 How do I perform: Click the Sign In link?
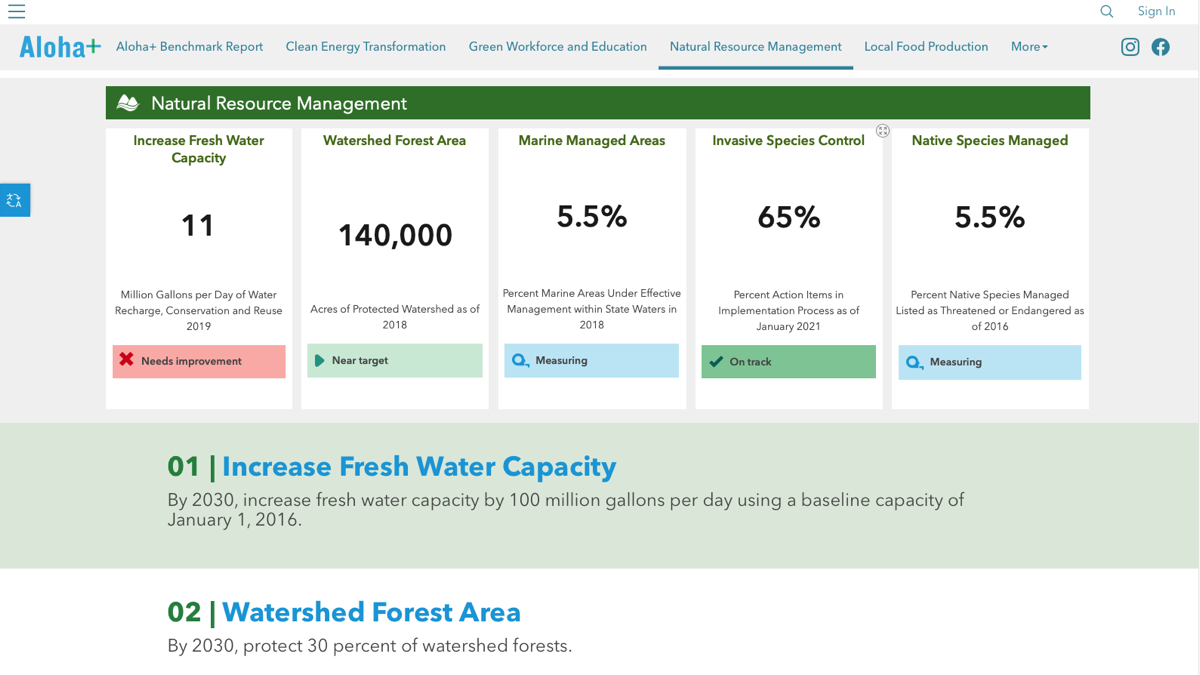1156,12
